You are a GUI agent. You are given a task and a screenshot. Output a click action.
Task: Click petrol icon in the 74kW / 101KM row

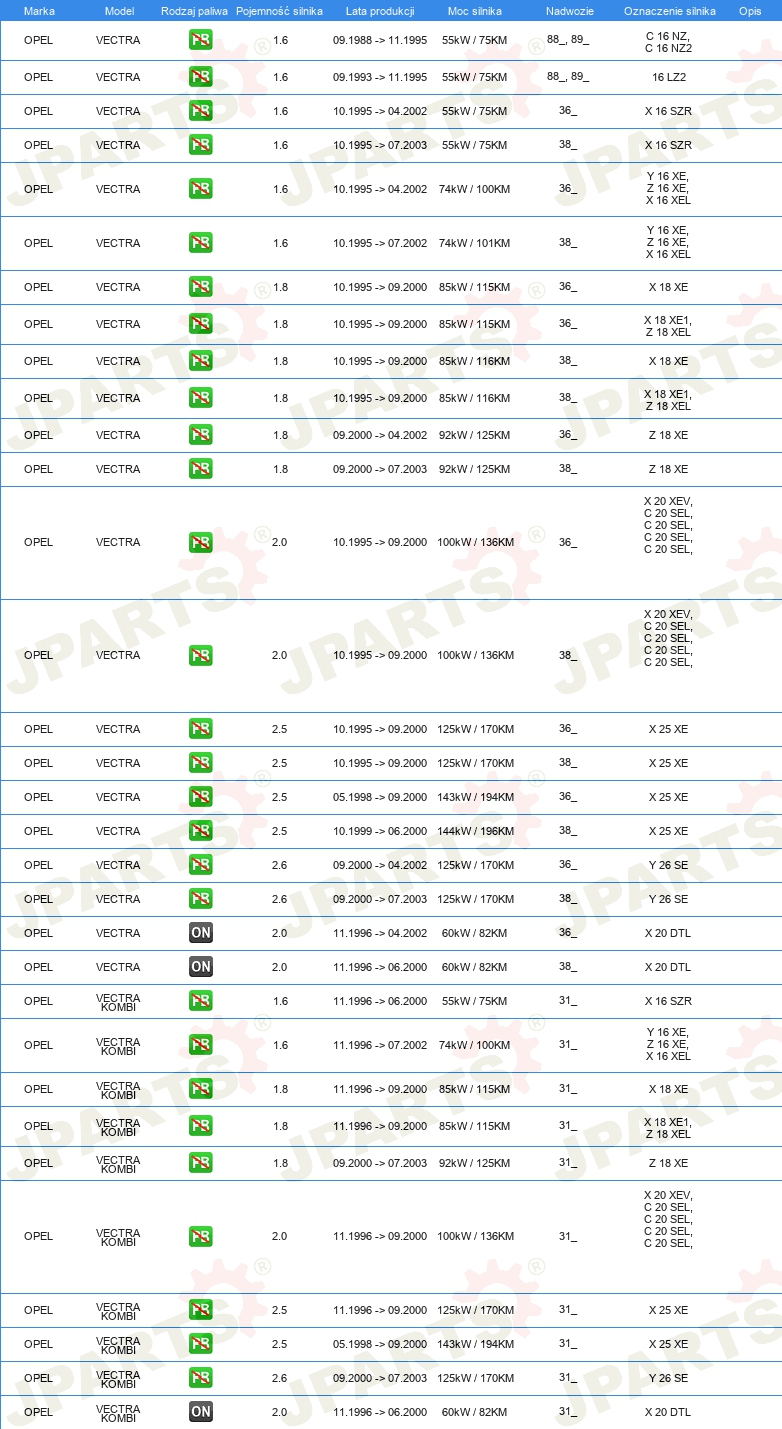[201, 243]
